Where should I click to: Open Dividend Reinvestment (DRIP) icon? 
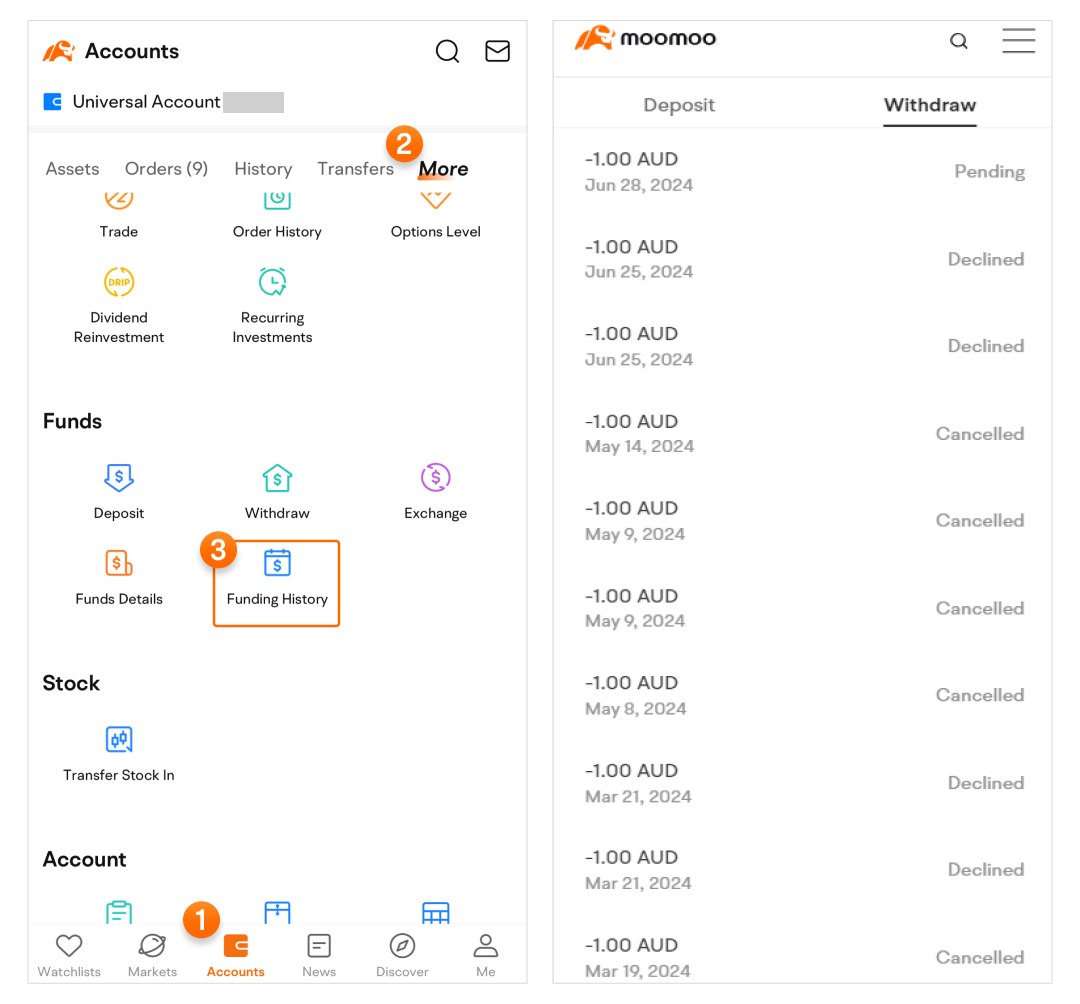pyautogui.click(x=119, y=283)
